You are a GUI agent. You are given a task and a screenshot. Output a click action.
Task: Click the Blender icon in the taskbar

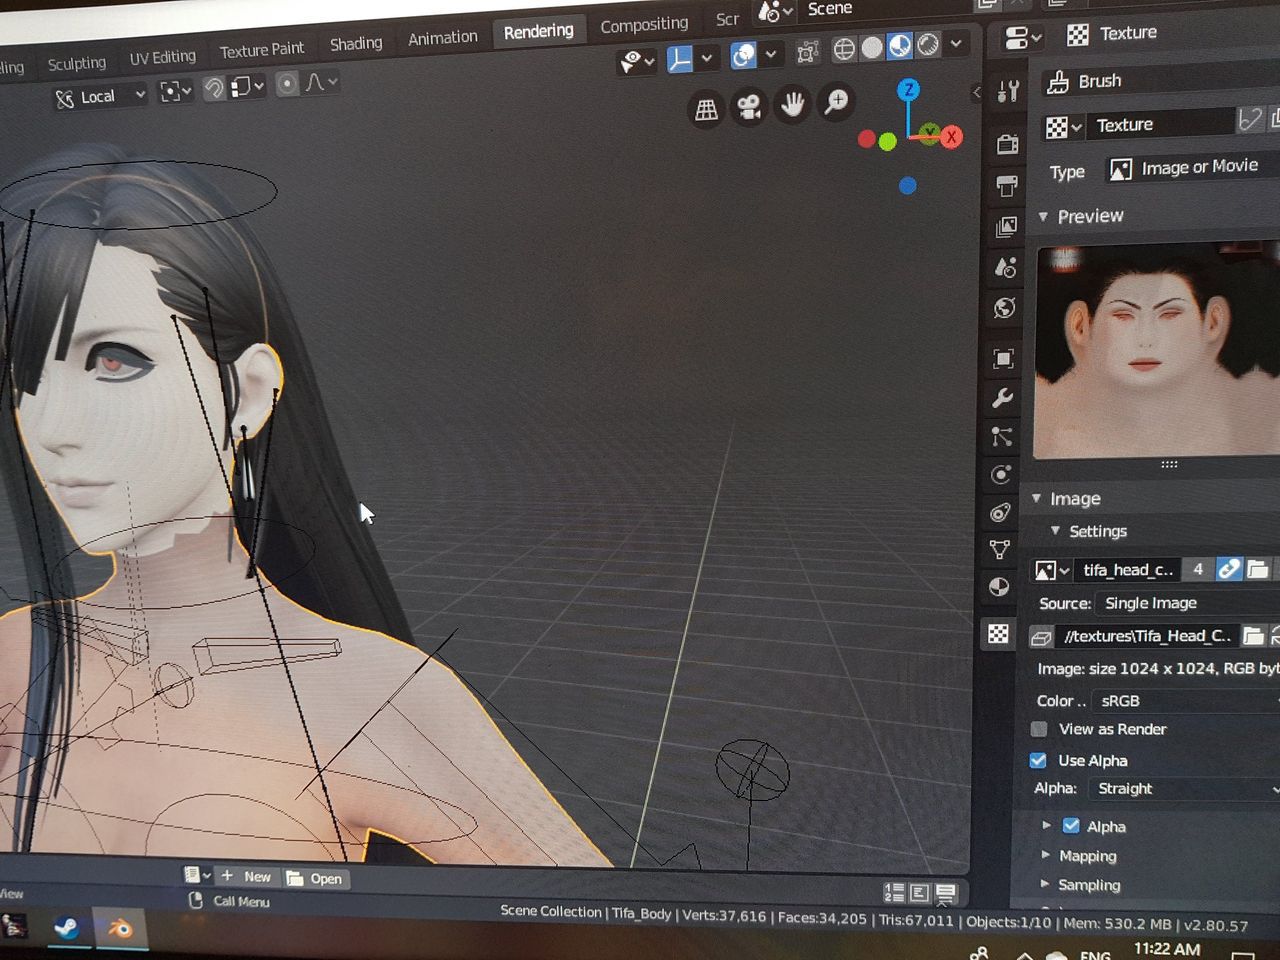tap(120, 930)
